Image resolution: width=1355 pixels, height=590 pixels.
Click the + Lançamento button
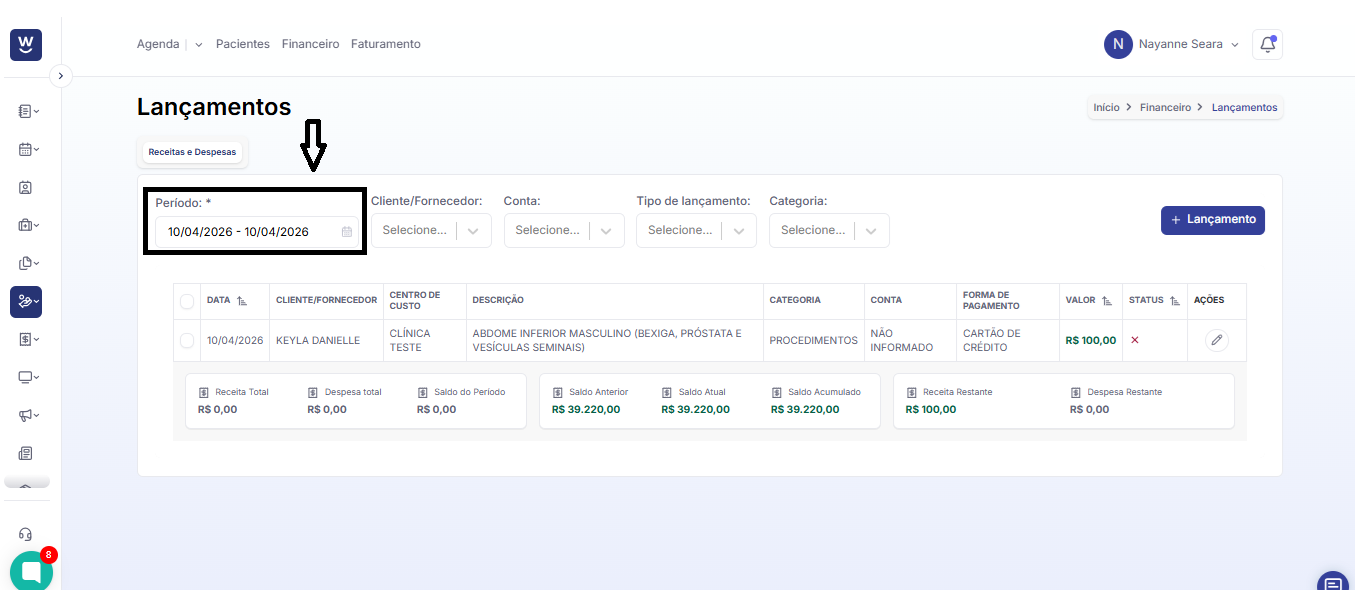click(1213, 220)
